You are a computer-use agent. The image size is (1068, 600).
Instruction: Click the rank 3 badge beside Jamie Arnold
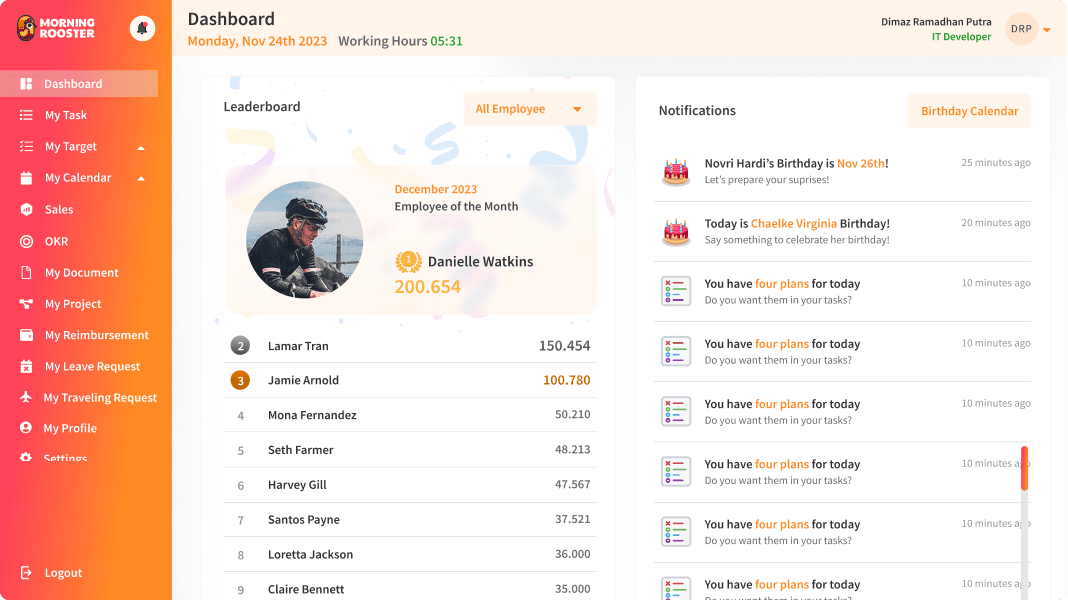point(240,380)
